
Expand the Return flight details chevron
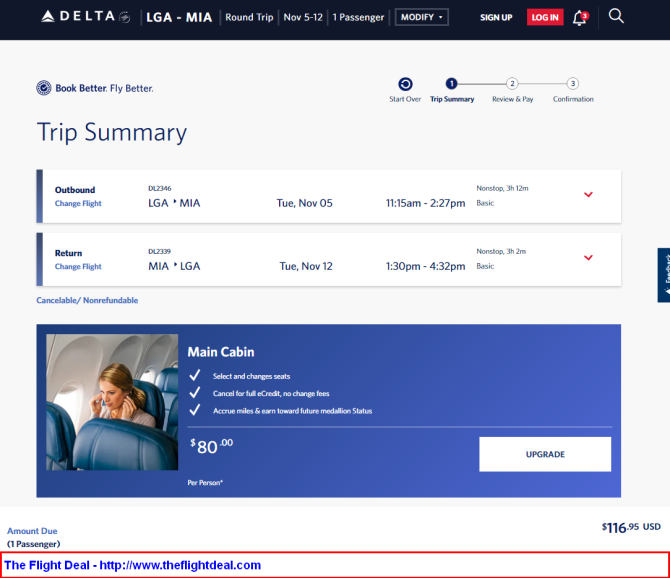click(588, 258)
